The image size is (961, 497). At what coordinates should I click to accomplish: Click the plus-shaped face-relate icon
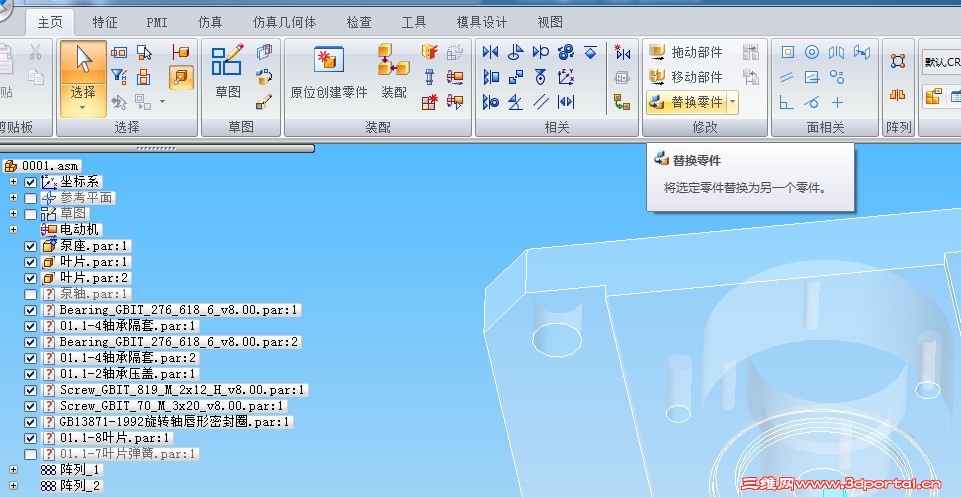click(837, 102)
